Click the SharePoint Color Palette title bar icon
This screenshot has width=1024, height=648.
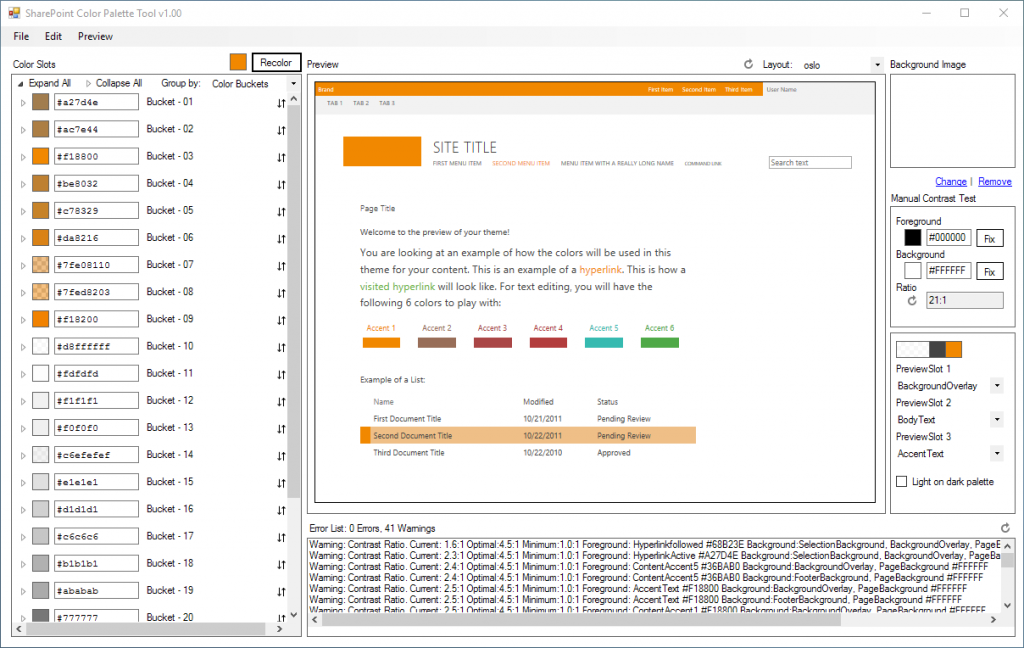click(x=13, y=12)
